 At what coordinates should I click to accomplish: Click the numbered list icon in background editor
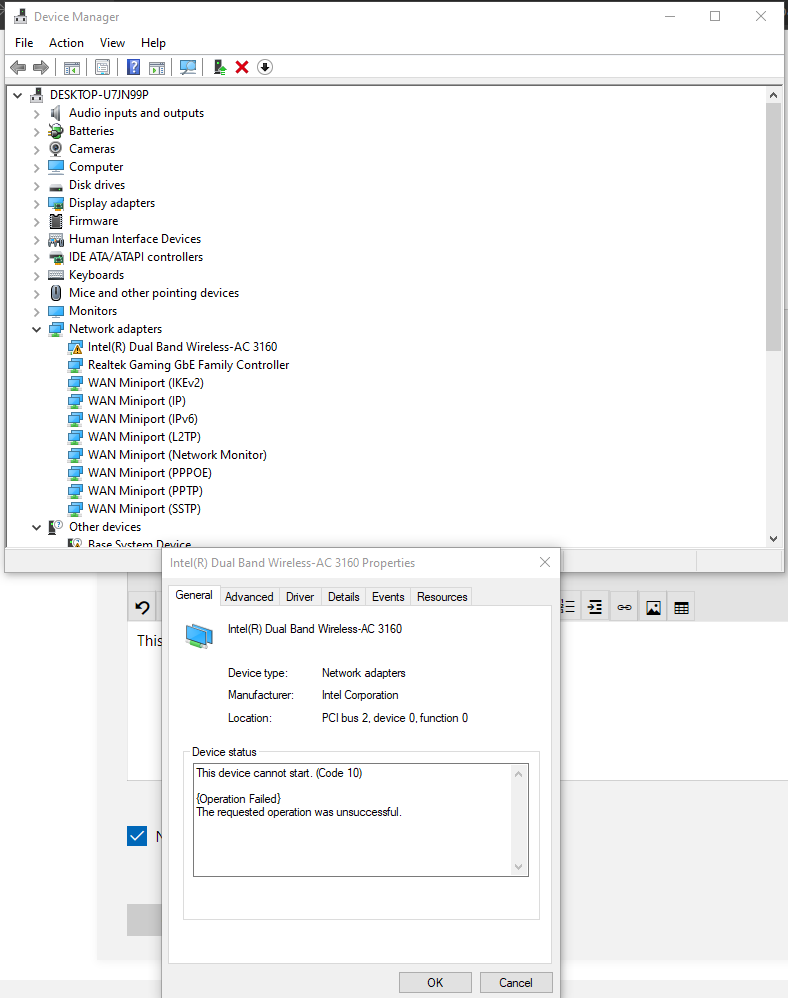[x=568, y=607]
